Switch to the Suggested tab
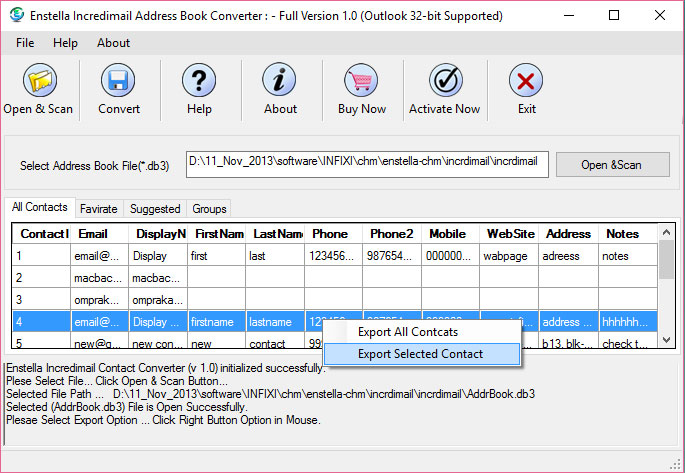This screenshot has height=473, width=685. (155, 209)
